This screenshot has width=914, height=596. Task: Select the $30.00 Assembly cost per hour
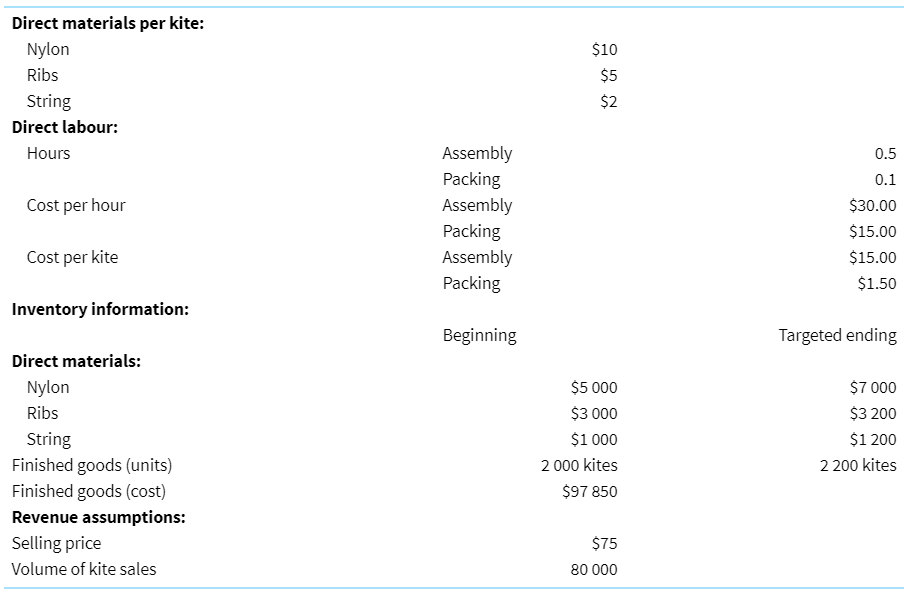point(873,205)
